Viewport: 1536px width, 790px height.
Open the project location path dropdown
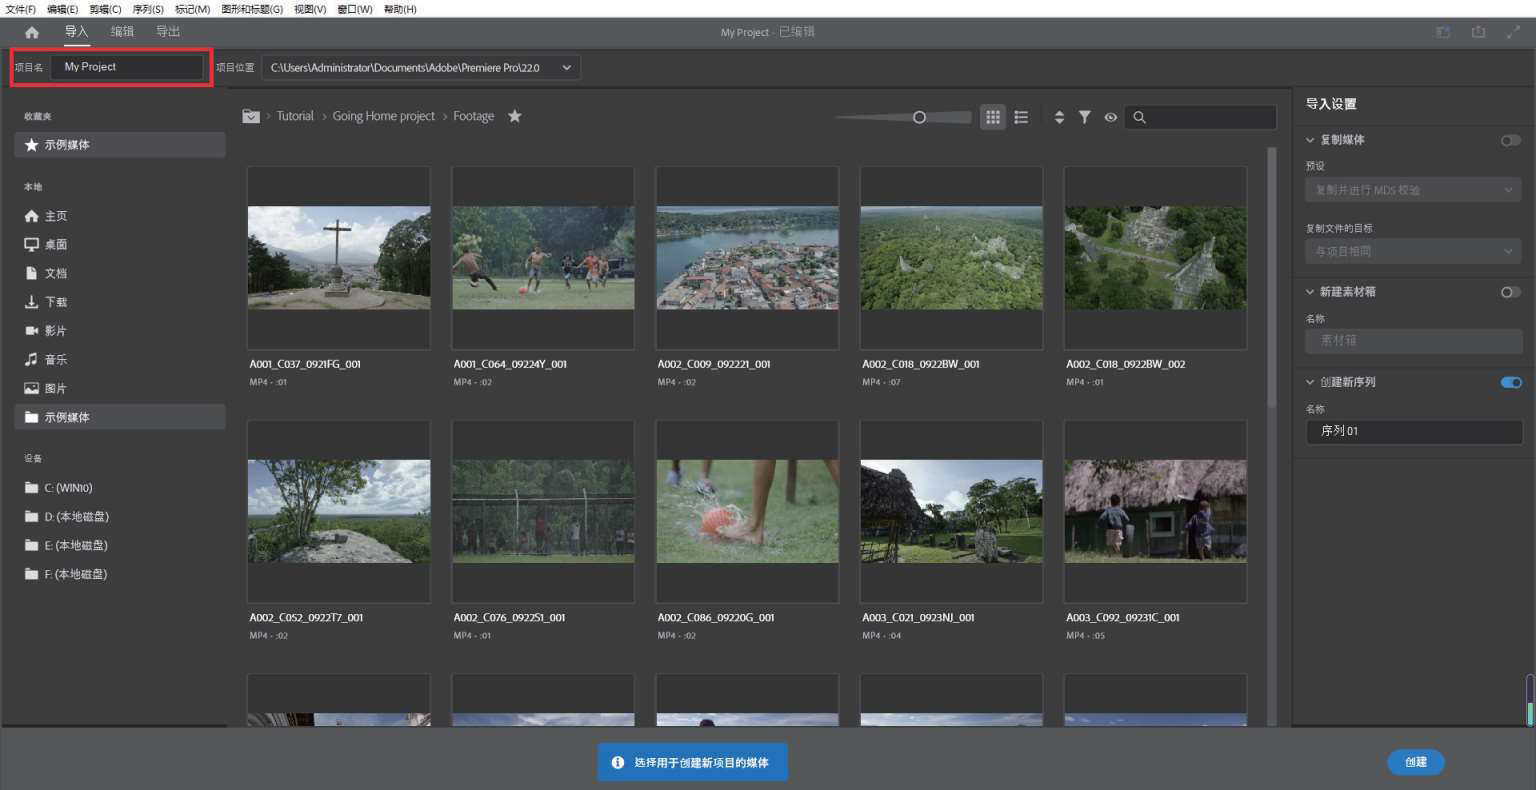pos(567,68)
